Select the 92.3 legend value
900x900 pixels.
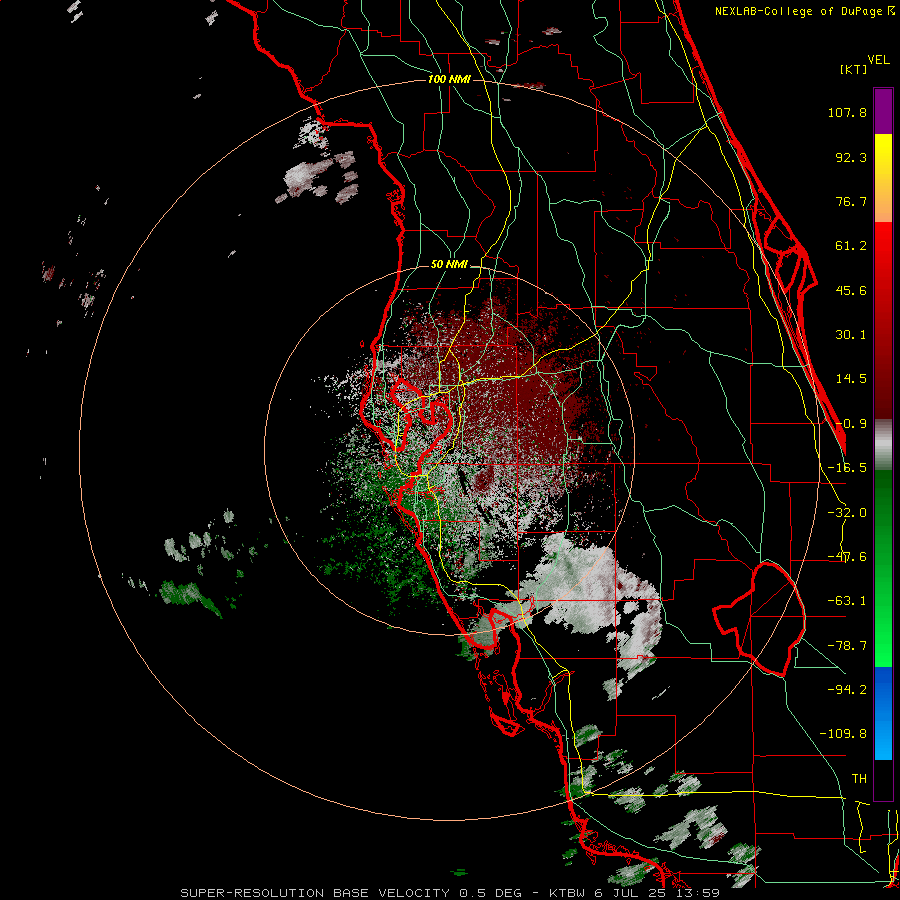[851, 157]
